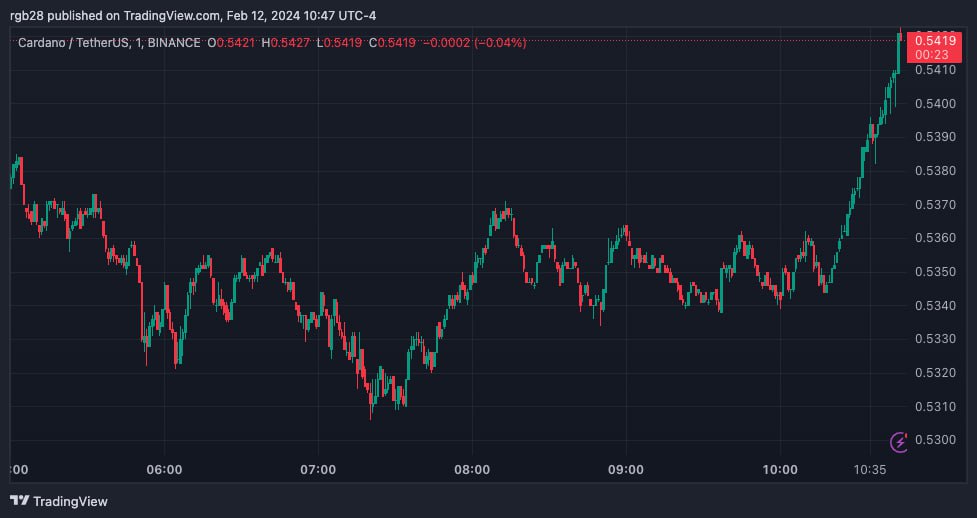Open the Cardano / TetherUS symbol title
The width and height of the screenshot is (977, 518).
pyautogui.click(x=73, y=42)
